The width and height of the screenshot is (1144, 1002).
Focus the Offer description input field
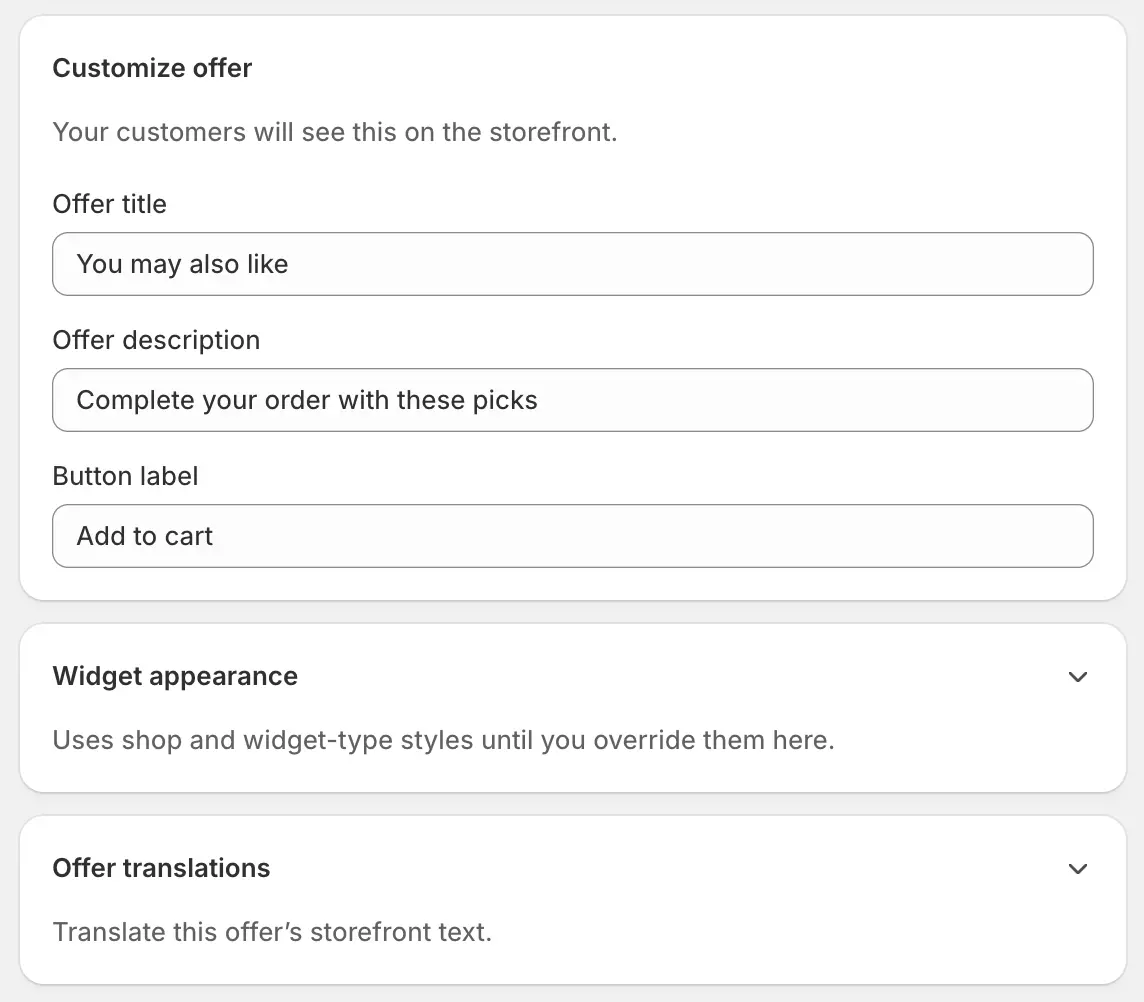pos(573,400)
